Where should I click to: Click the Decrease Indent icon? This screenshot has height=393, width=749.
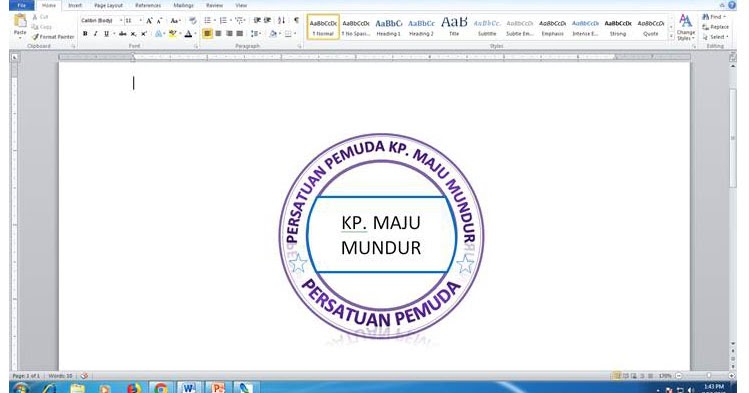[257, 21]
